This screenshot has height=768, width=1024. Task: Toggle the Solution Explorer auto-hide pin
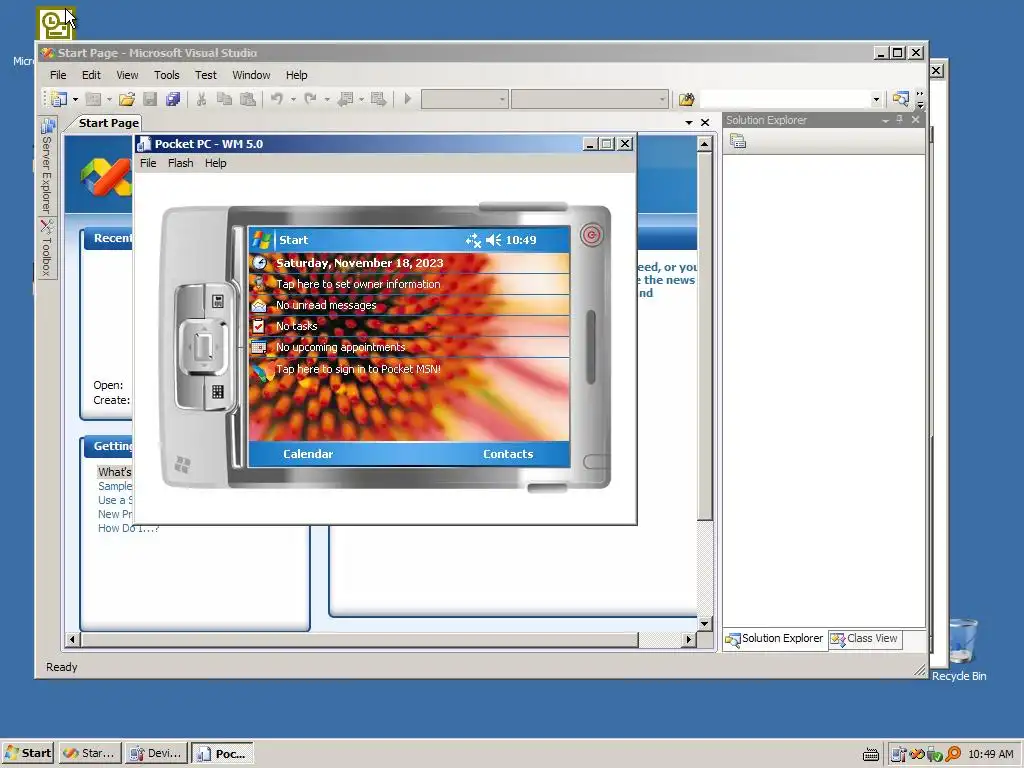tap(900, 120)
